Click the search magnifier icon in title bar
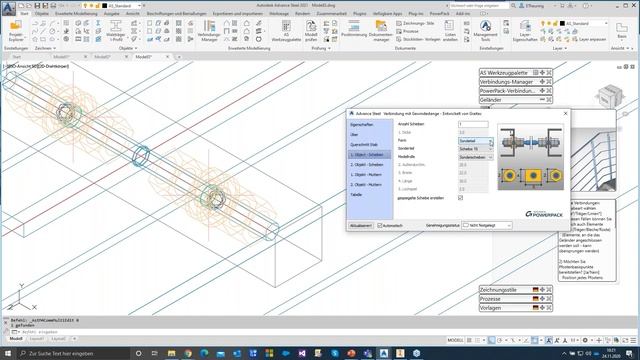Screen dimensions: 640x360 513,6
